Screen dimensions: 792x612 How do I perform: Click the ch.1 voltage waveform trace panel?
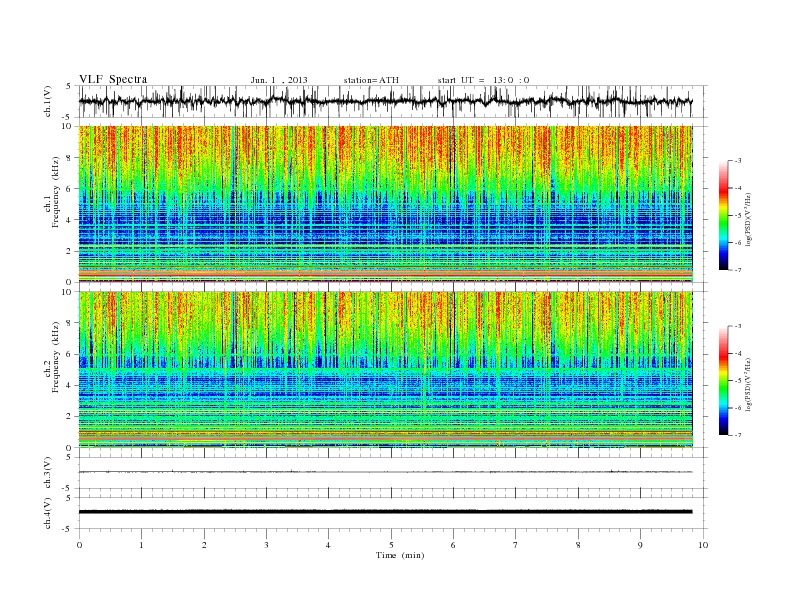click(x=393, y=101)
